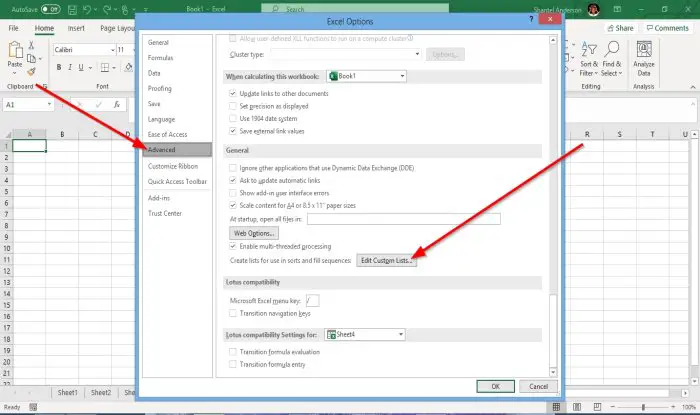Select Customize Ribbon in options sidebar
The width and height of the screenshot is (700, 415).
[173, 166]
